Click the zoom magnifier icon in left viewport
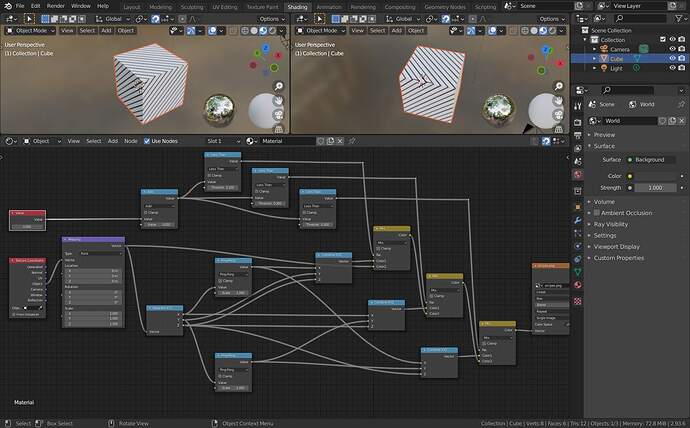The height and width of the screenshot is (428, 690). point(279,86)
